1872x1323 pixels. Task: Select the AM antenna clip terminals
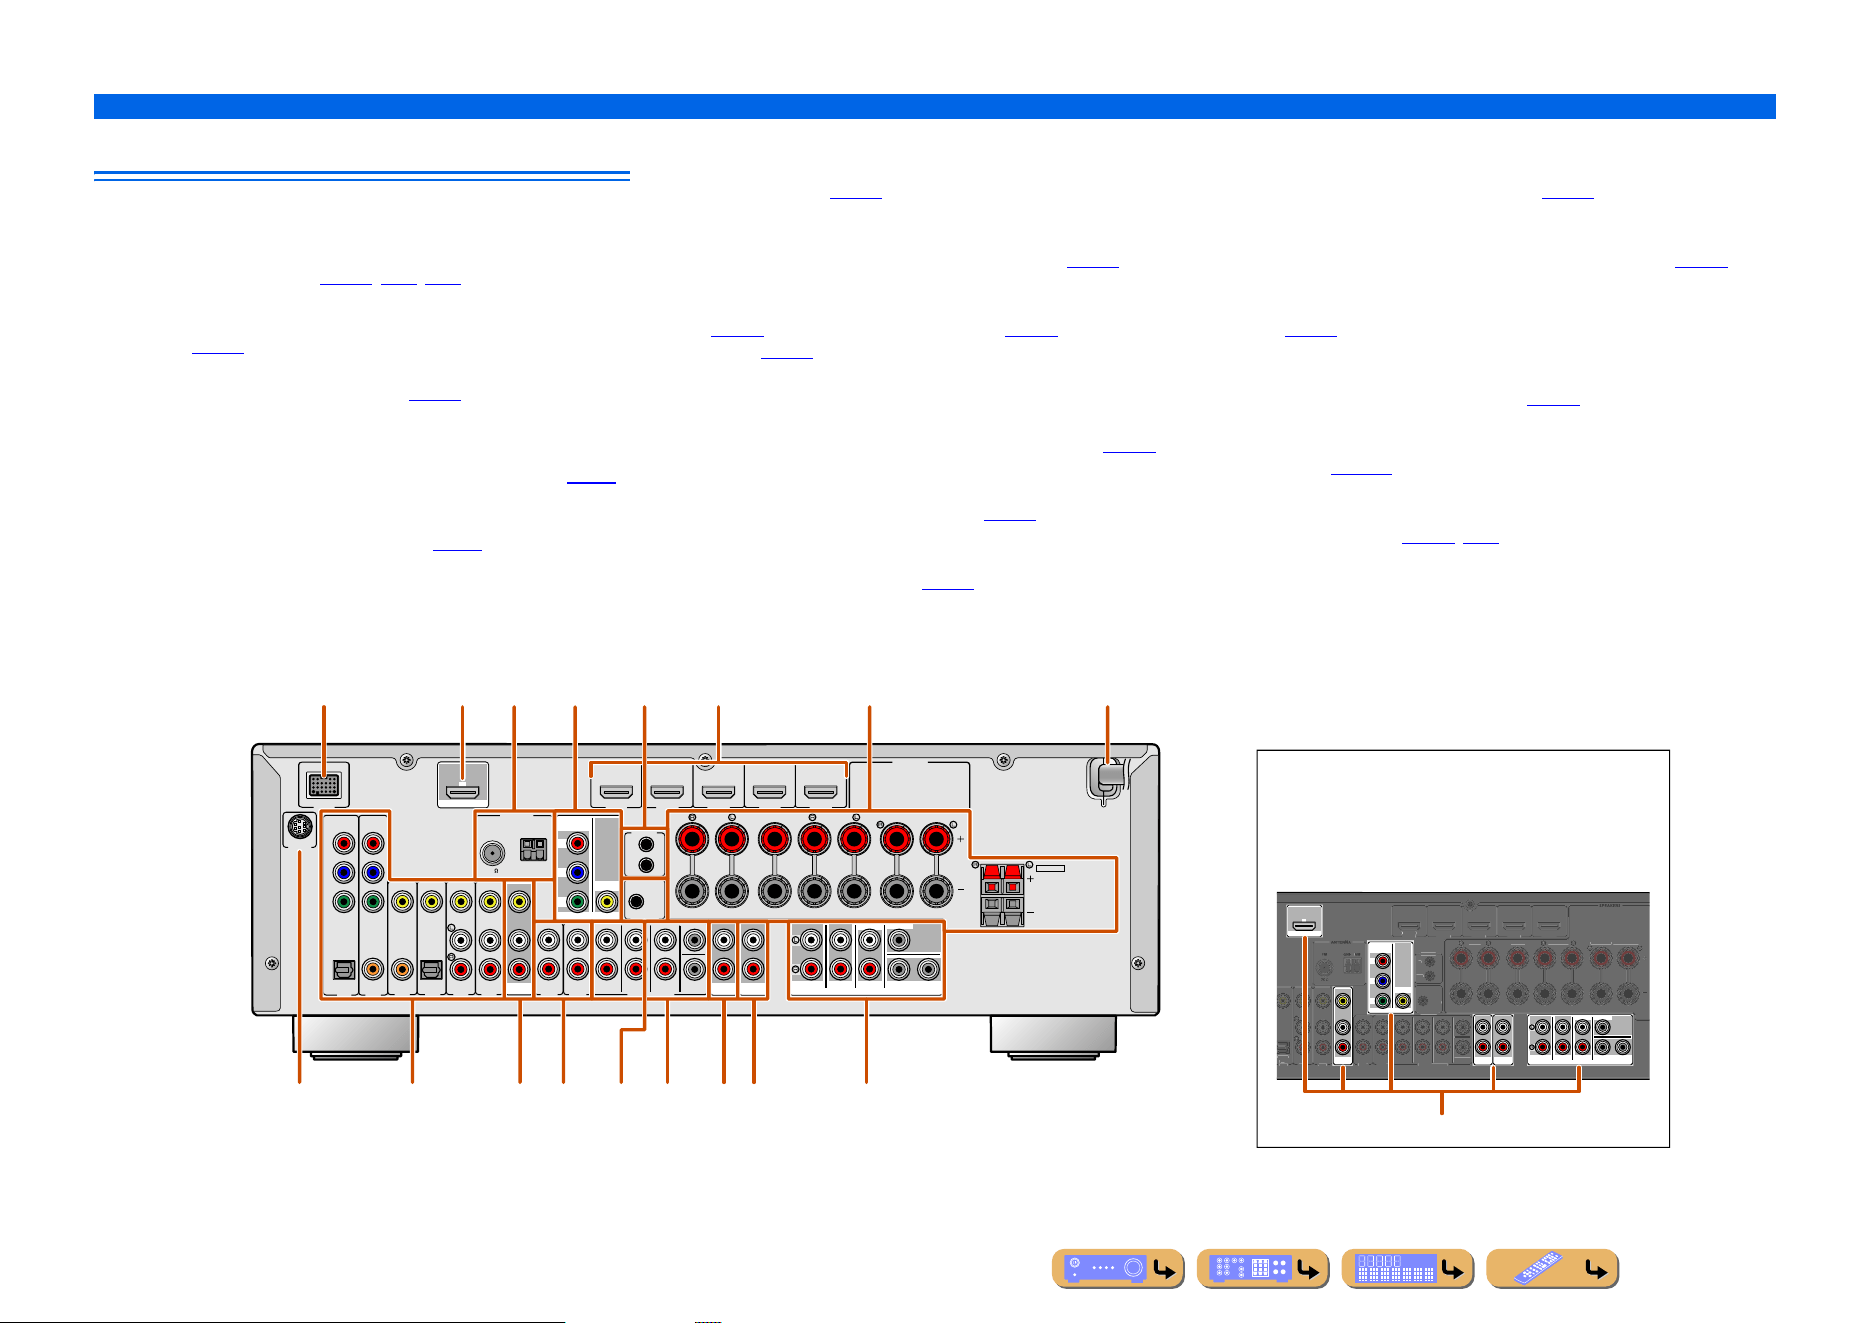pos(533,850)
